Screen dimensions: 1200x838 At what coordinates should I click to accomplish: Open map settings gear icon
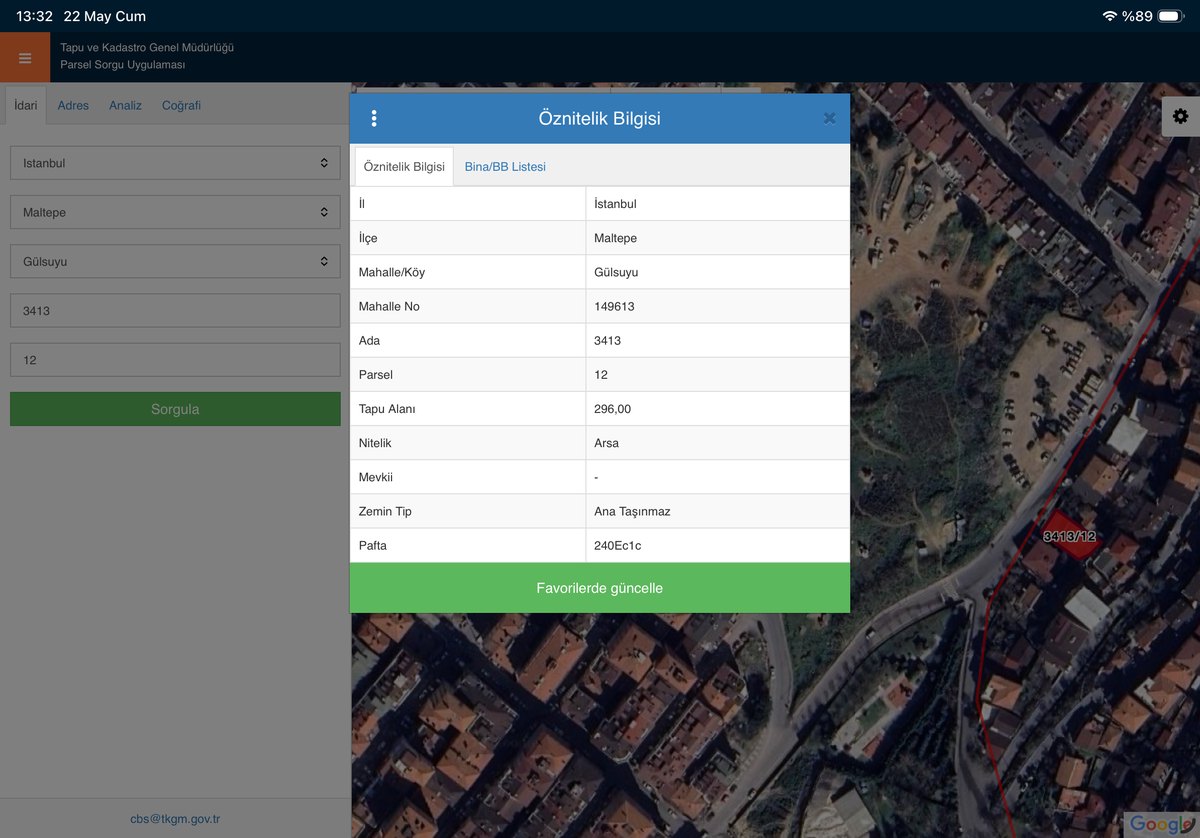click(1180, 116)
